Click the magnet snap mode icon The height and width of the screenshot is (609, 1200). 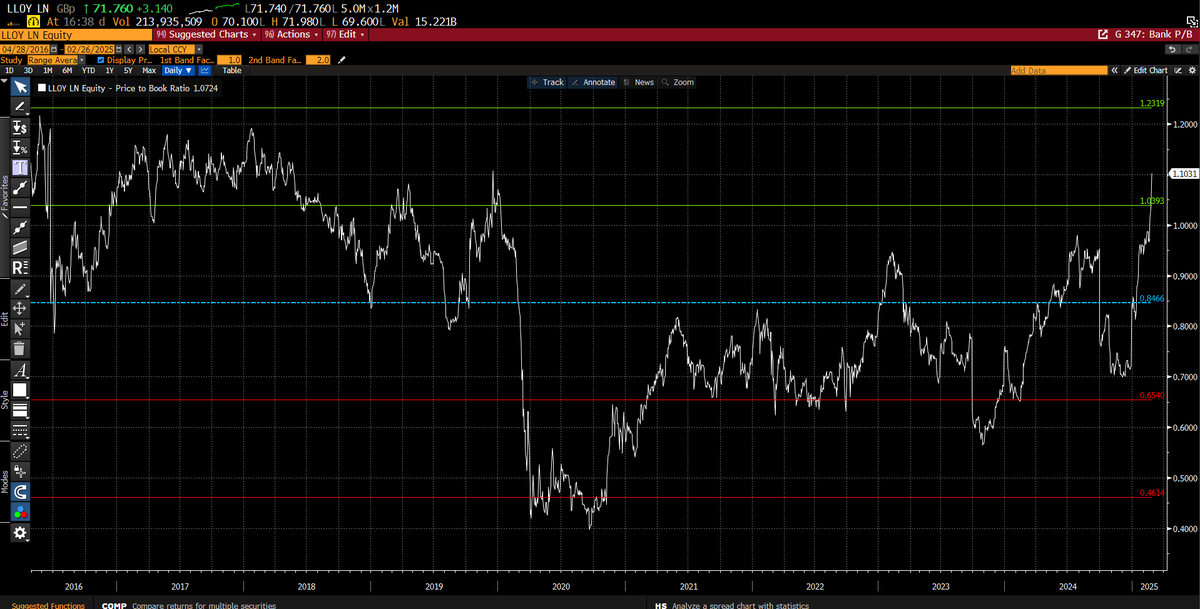click(x=20, y=491)
